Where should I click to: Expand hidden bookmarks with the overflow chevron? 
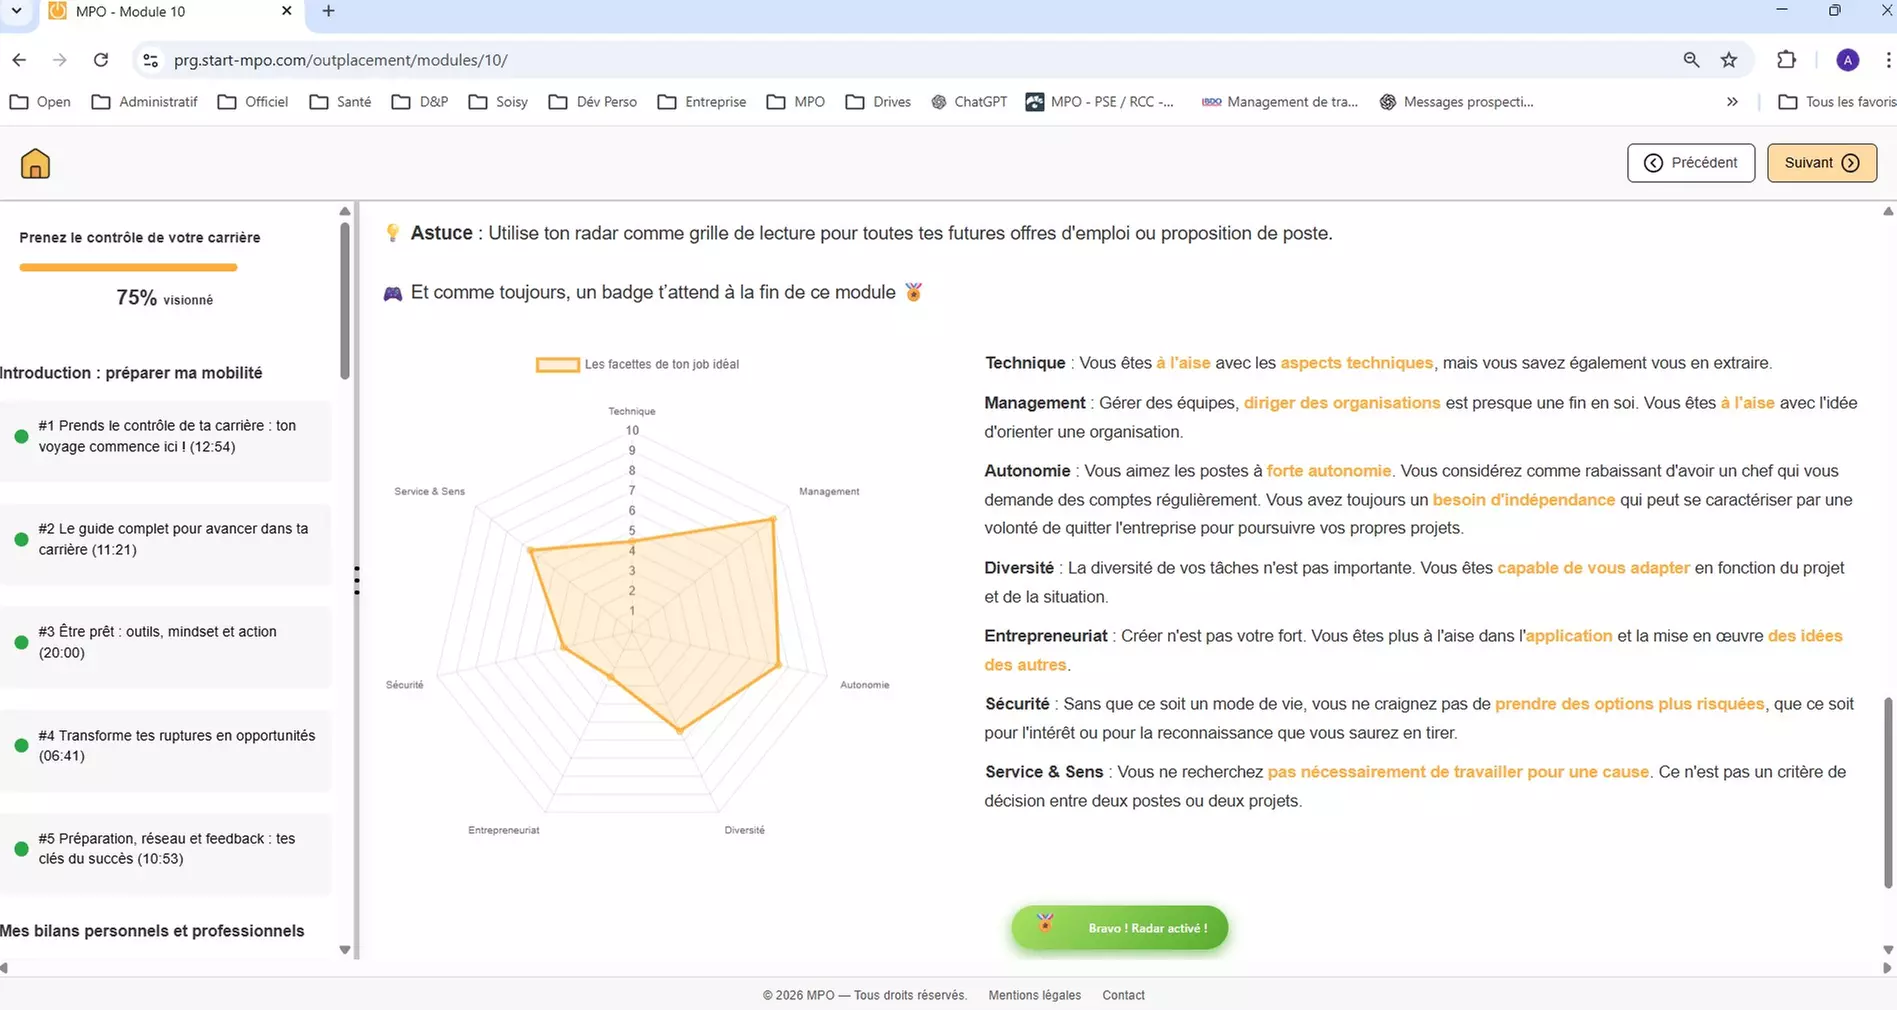pyautogui.click(x=1731, y=101)
